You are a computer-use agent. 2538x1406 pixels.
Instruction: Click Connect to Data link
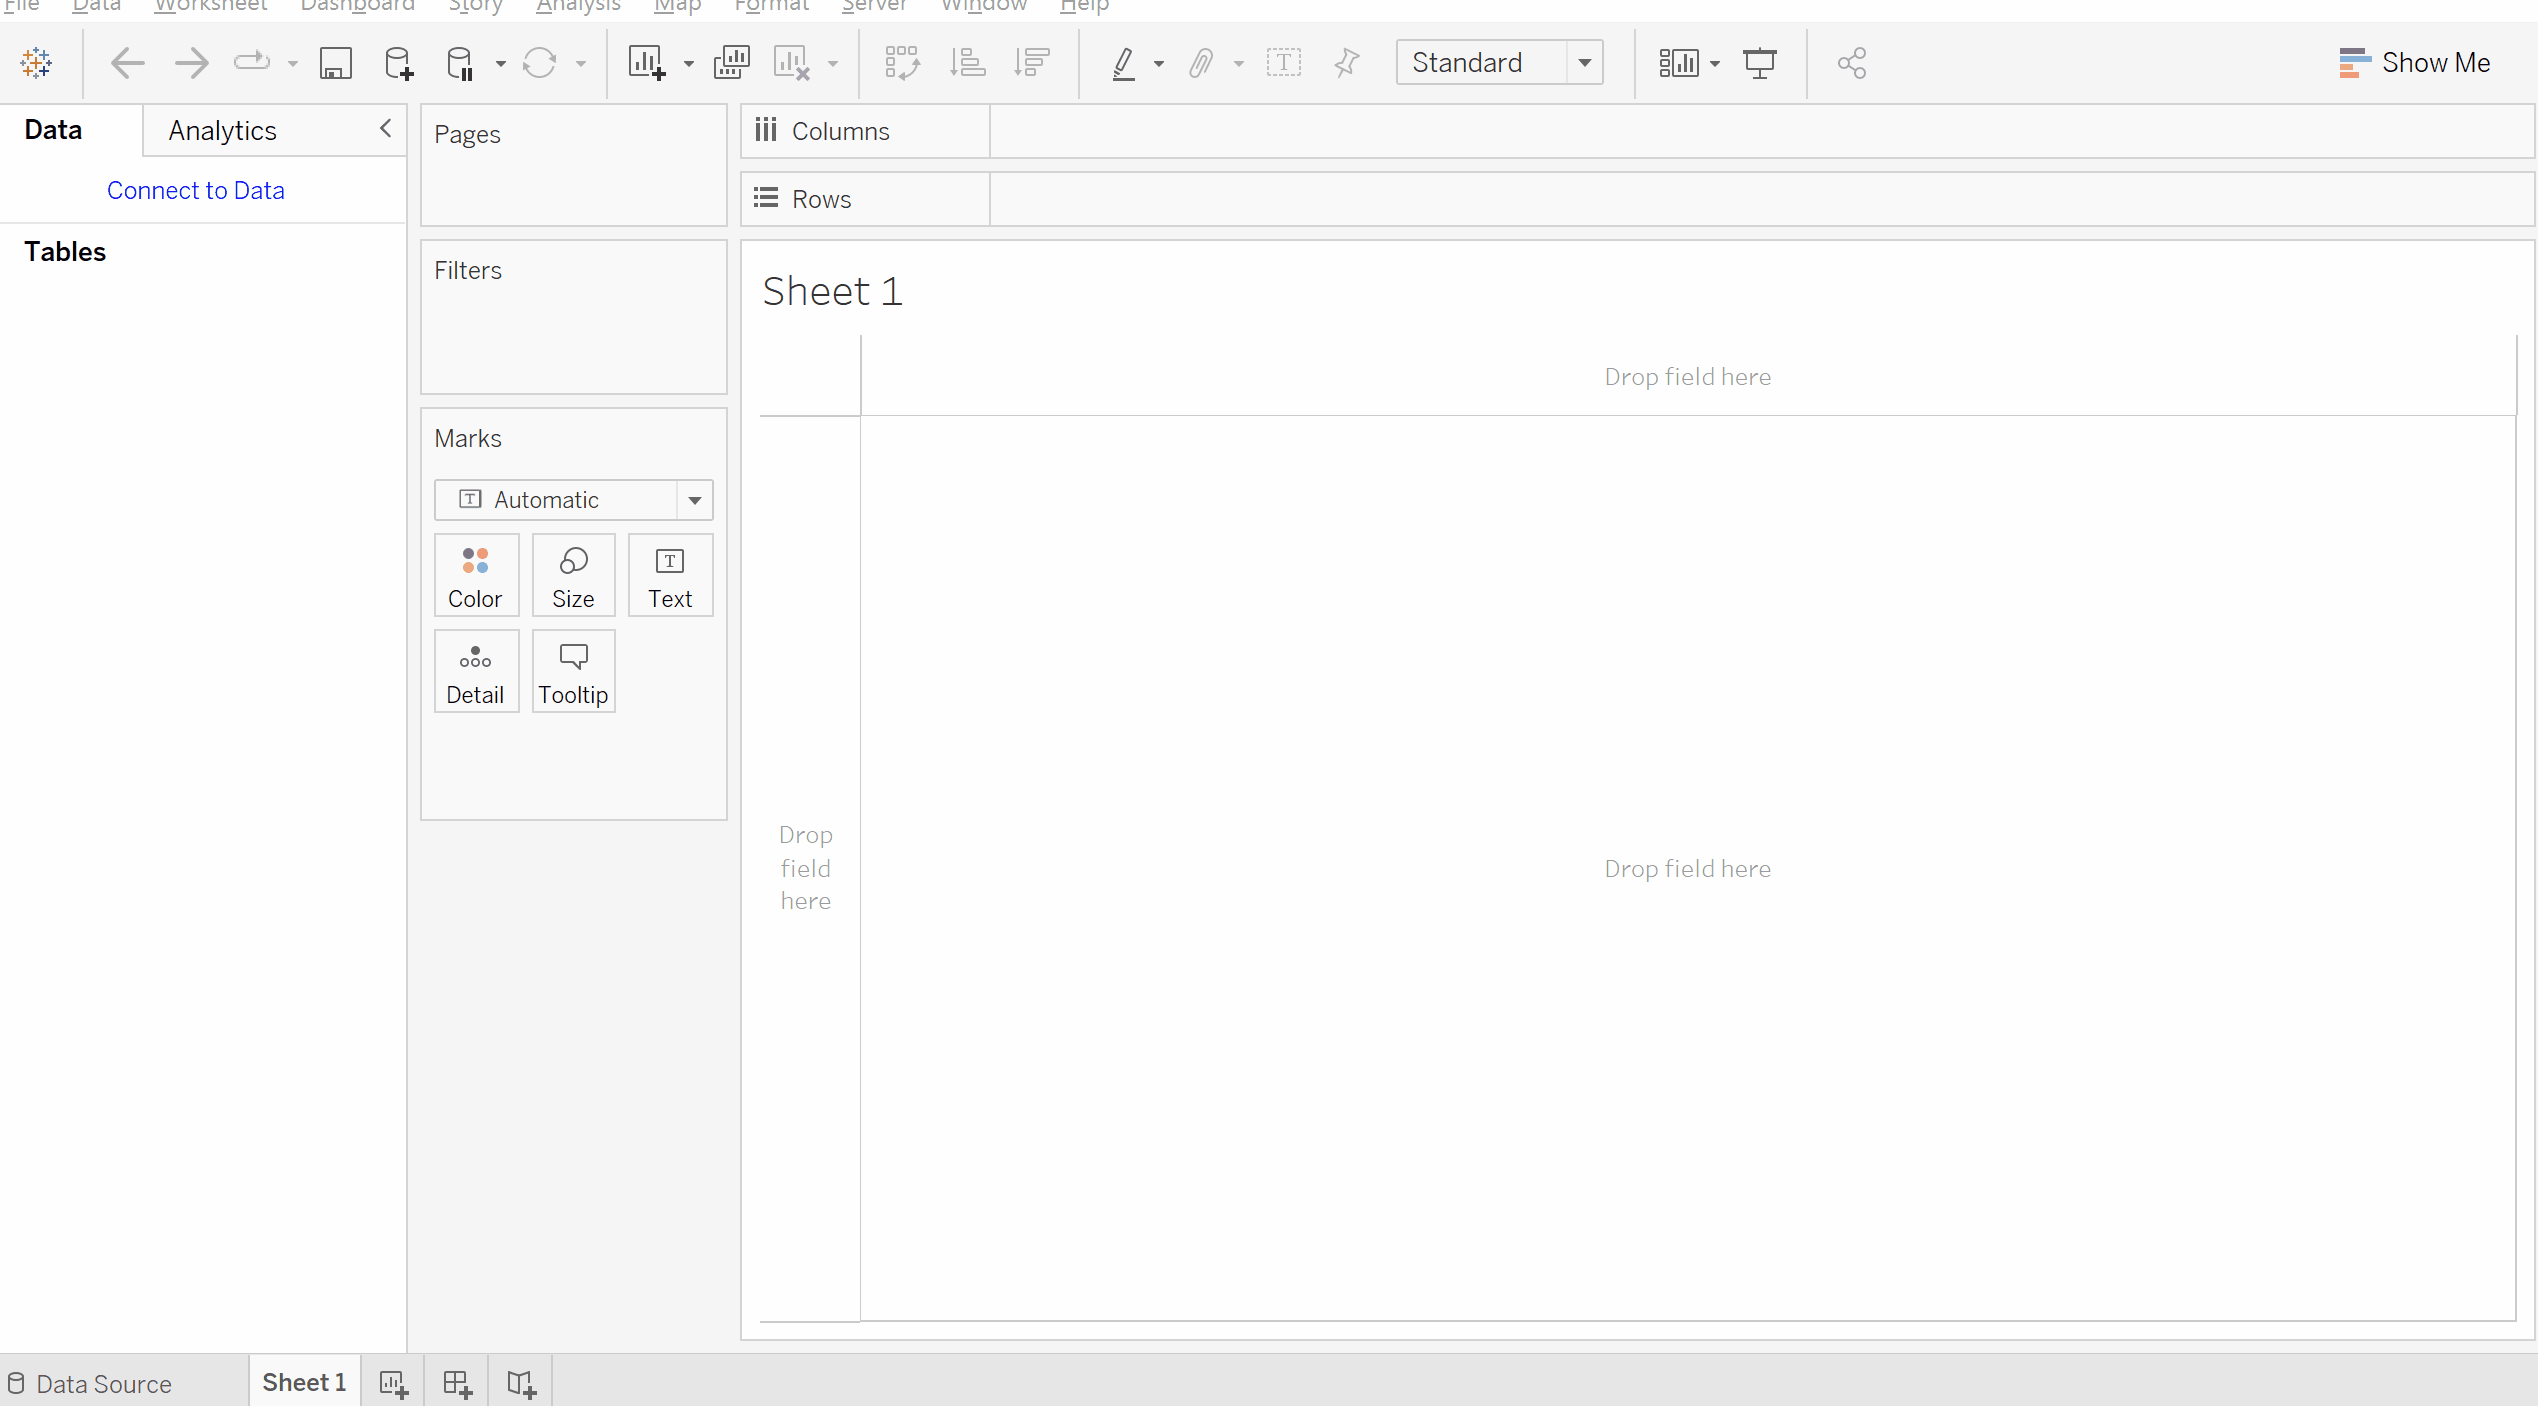(196, 189)
